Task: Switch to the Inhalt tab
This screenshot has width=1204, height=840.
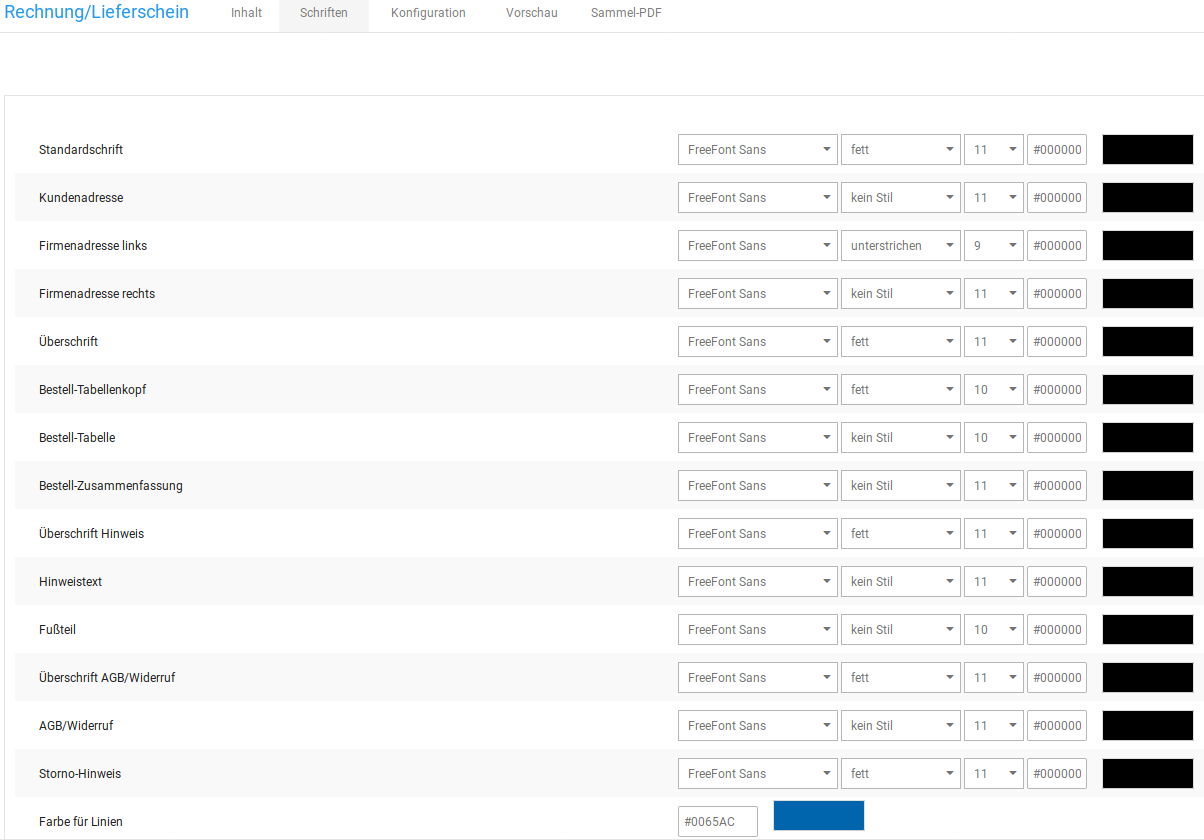Action: [246, 14]
